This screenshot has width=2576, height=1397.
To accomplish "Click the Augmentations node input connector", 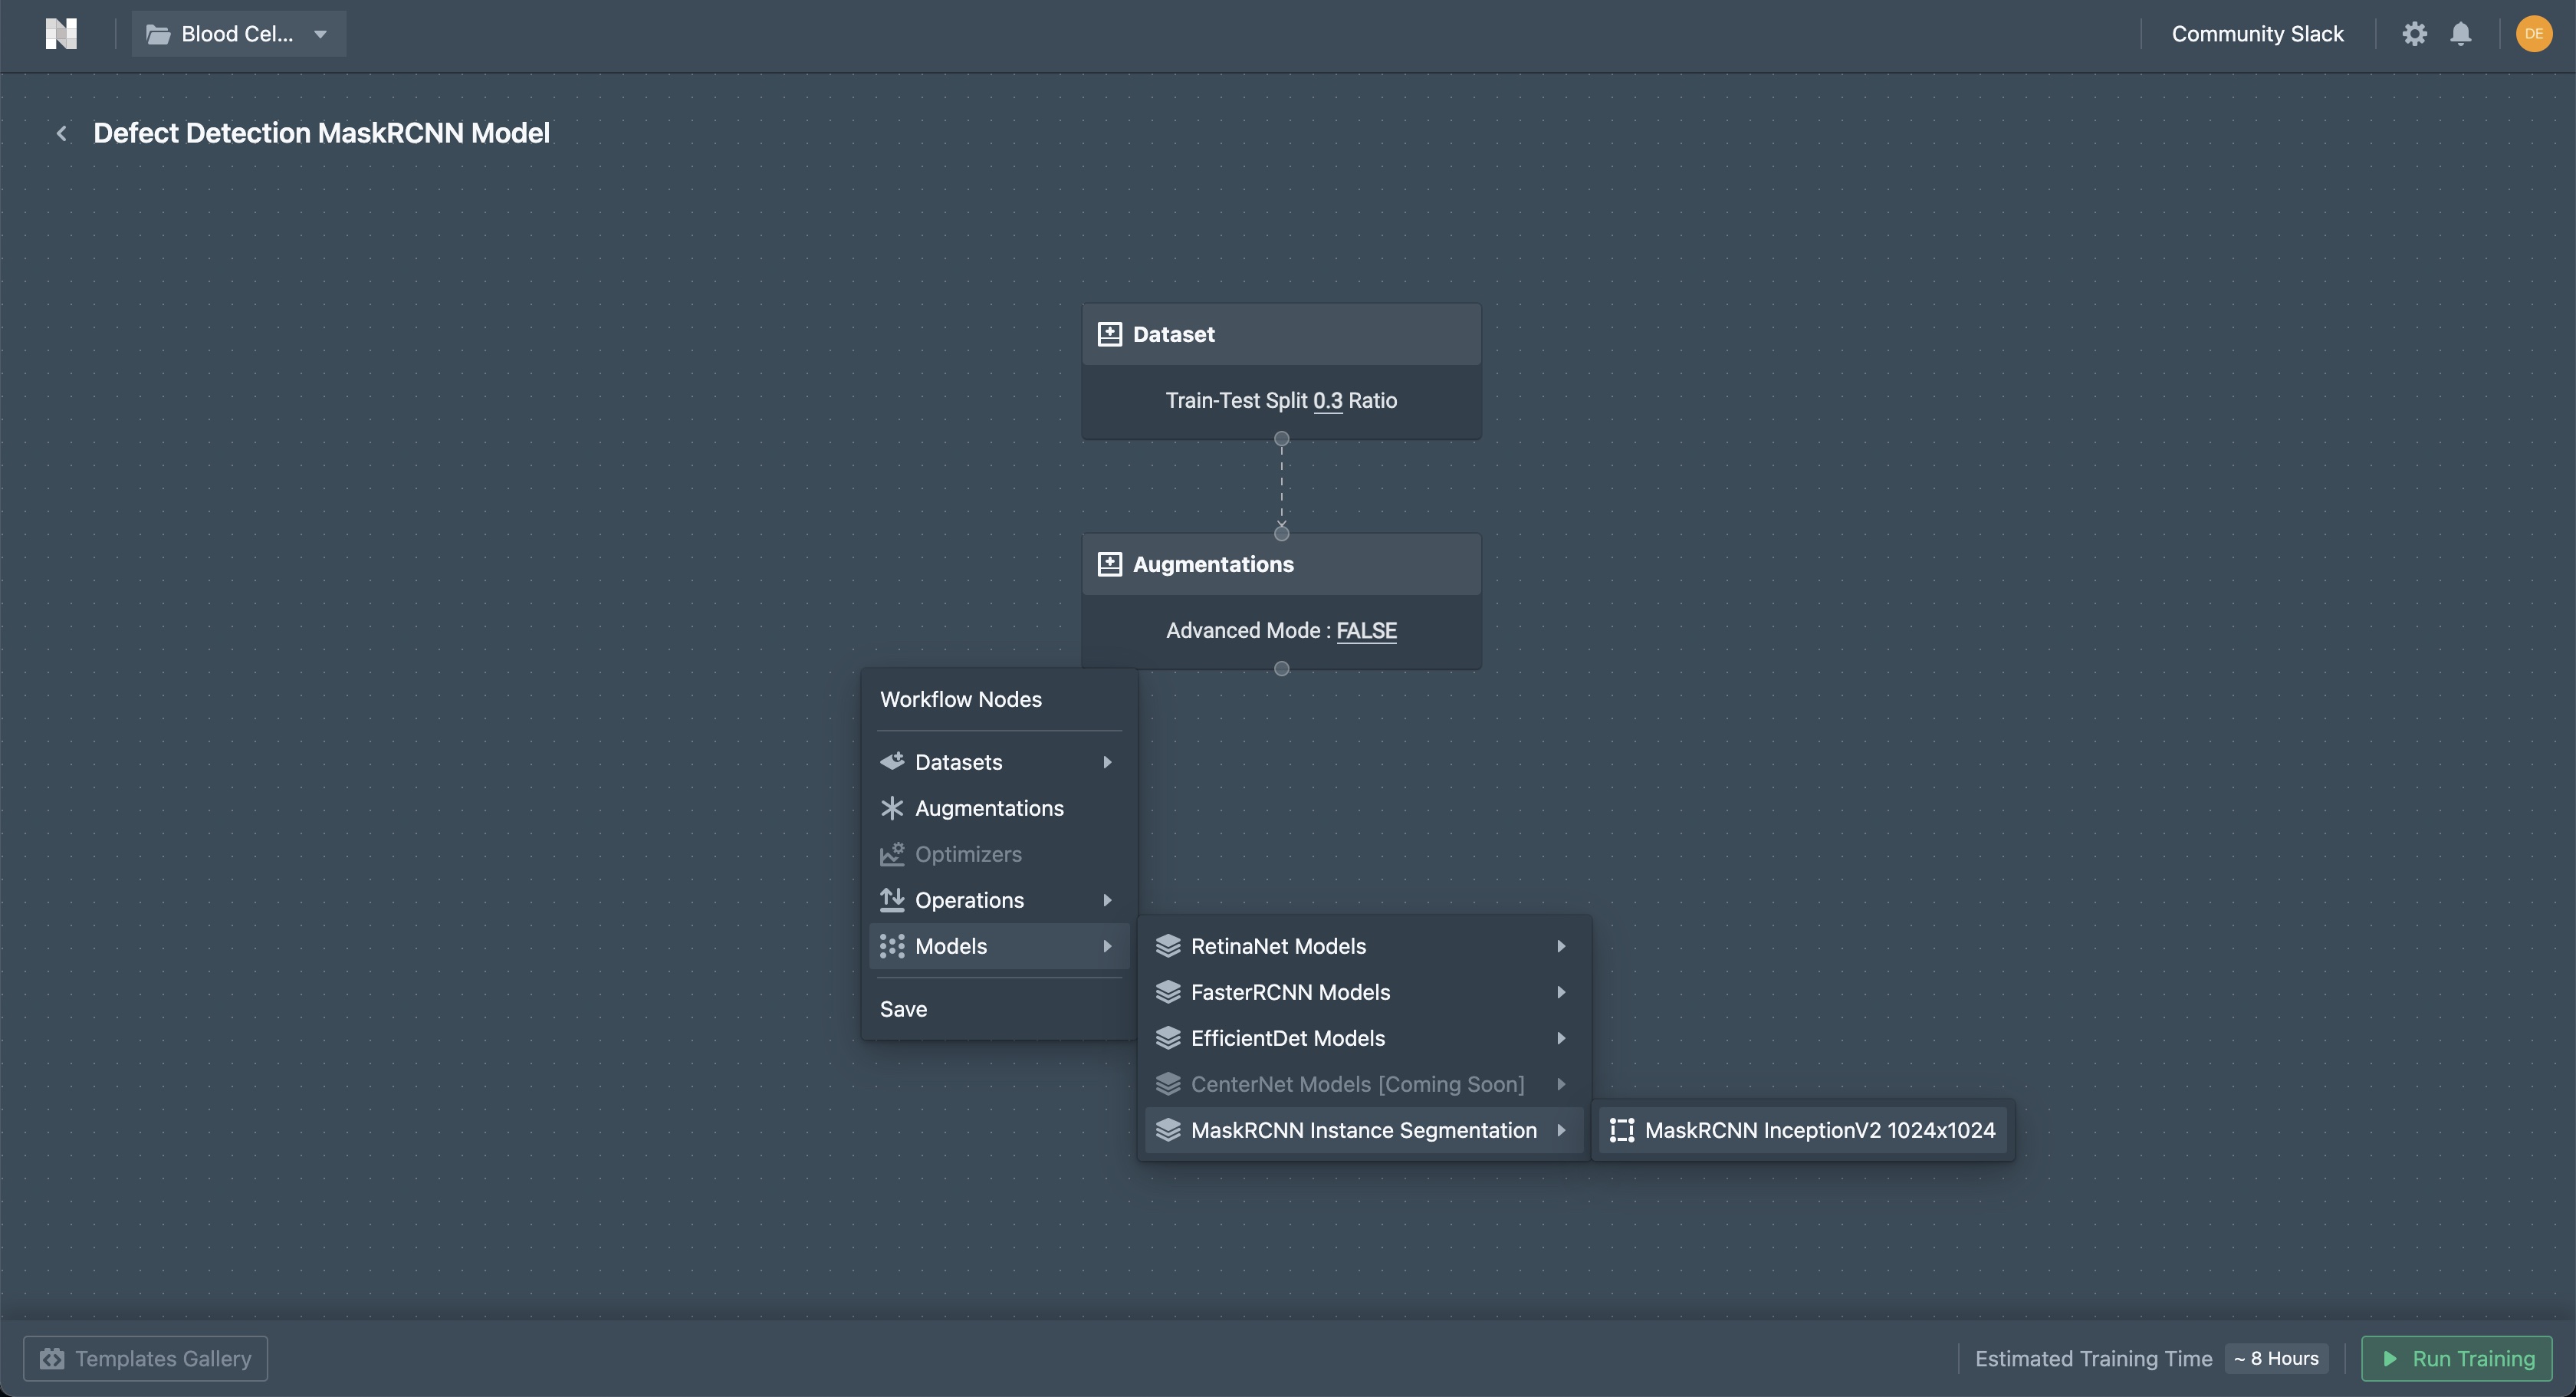I will click(x=1281, y=533).
